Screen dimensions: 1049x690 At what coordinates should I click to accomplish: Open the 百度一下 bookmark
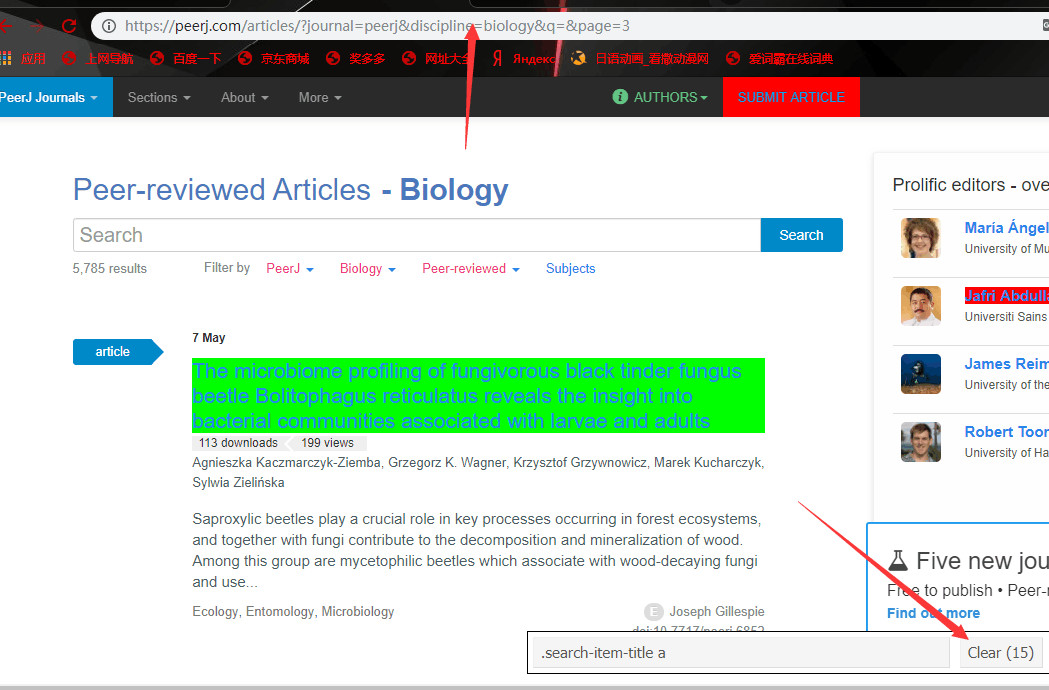pos(185,58)
